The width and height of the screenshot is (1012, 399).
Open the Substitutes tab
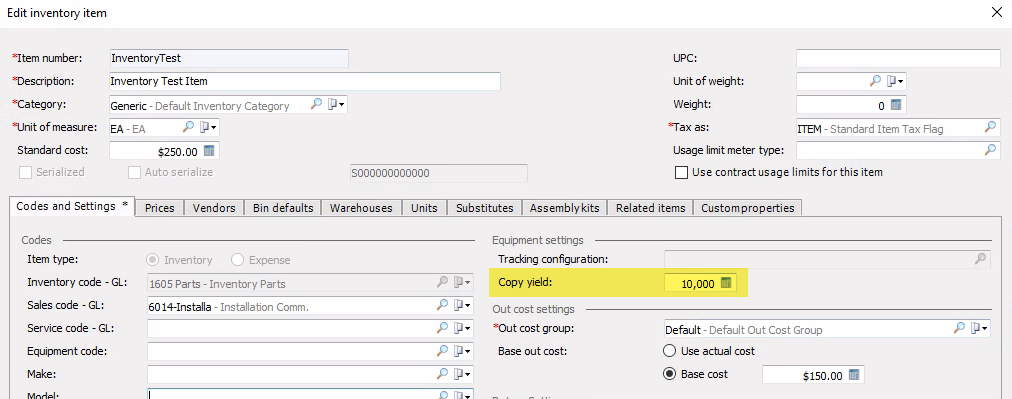pos(485,208)
